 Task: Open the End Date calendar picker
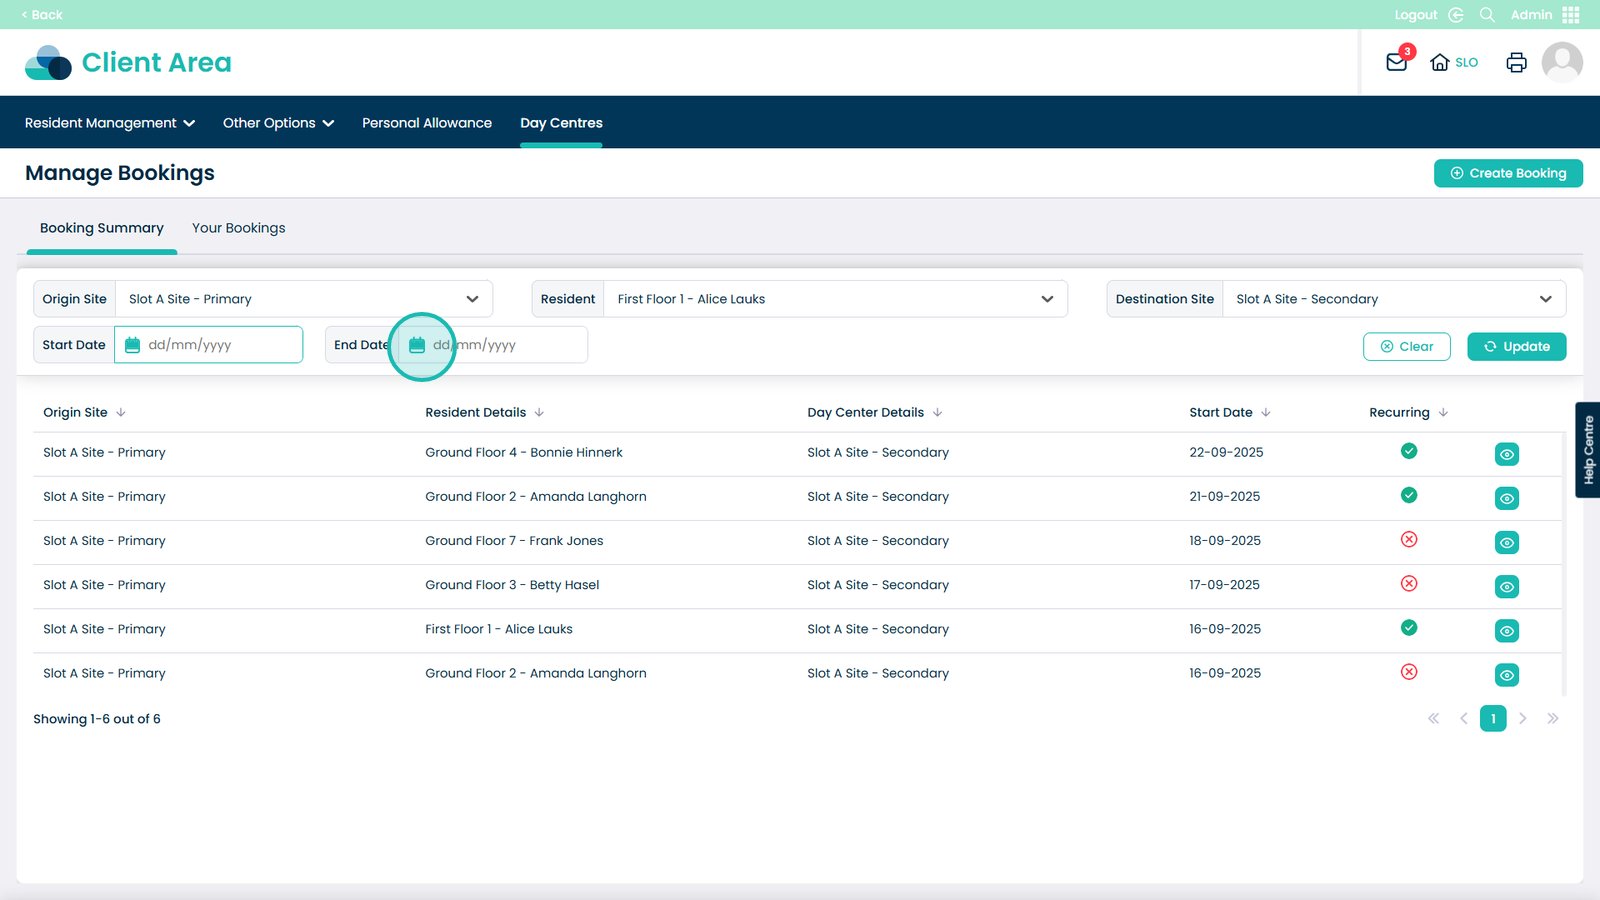[418, 345]
